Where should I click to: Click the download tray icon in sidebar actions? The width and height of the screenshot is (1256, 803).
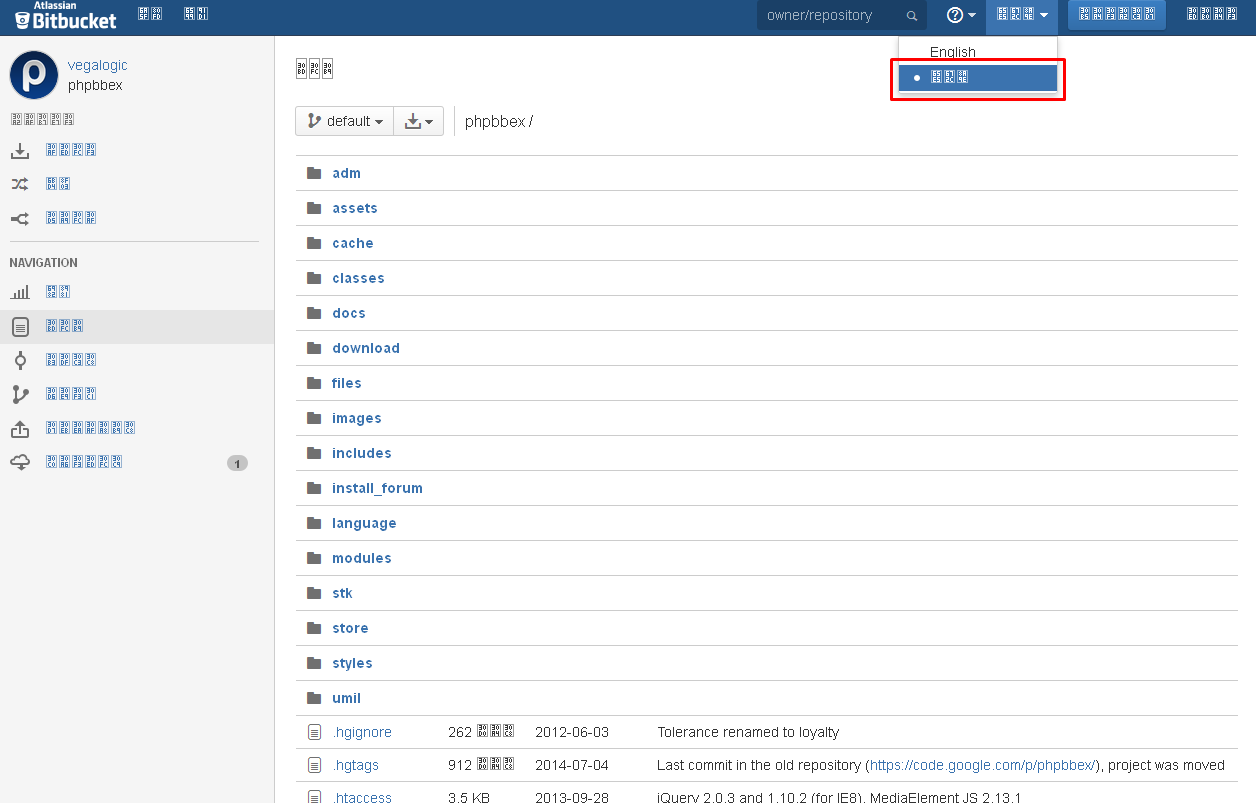pyautogui.click(x=20, y=151)
